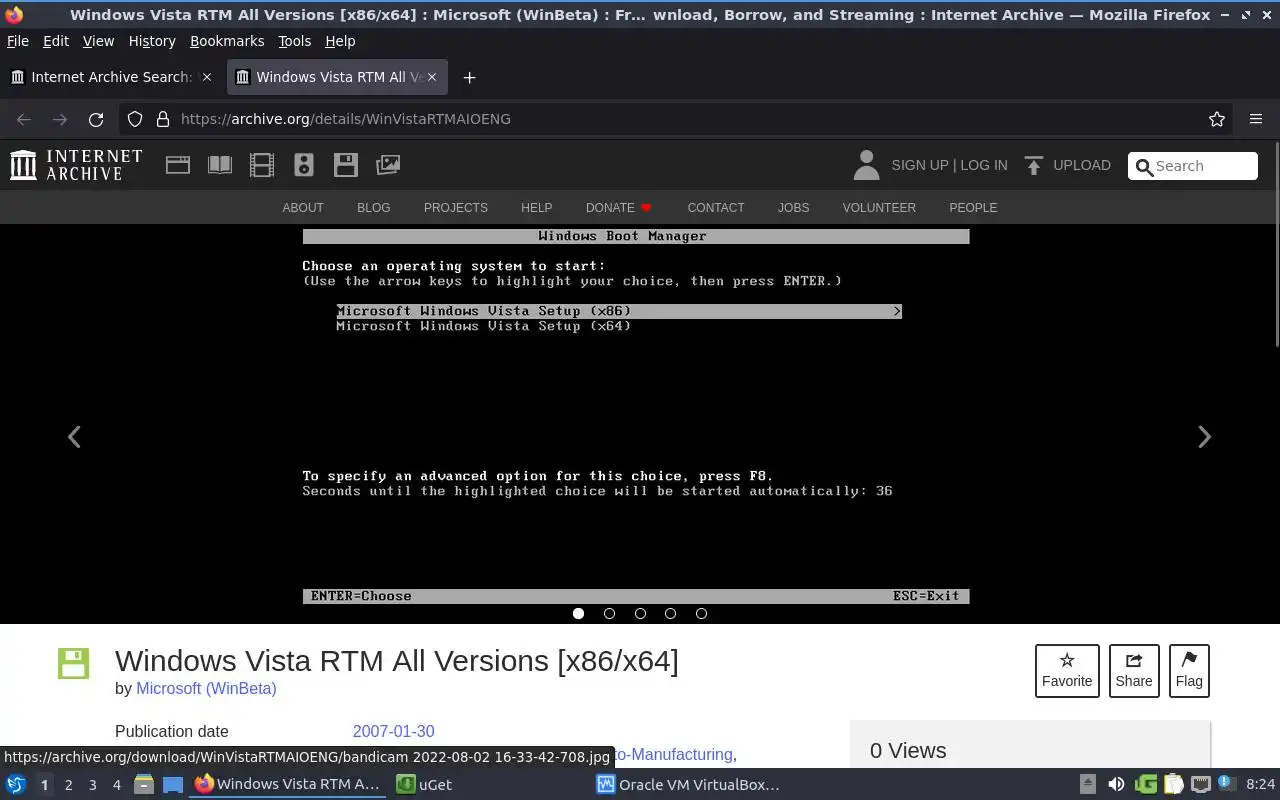The width and height of the screenshot is (1280, 800).
Task: Click the SIGN UP link
Action: tap(920, 165)
